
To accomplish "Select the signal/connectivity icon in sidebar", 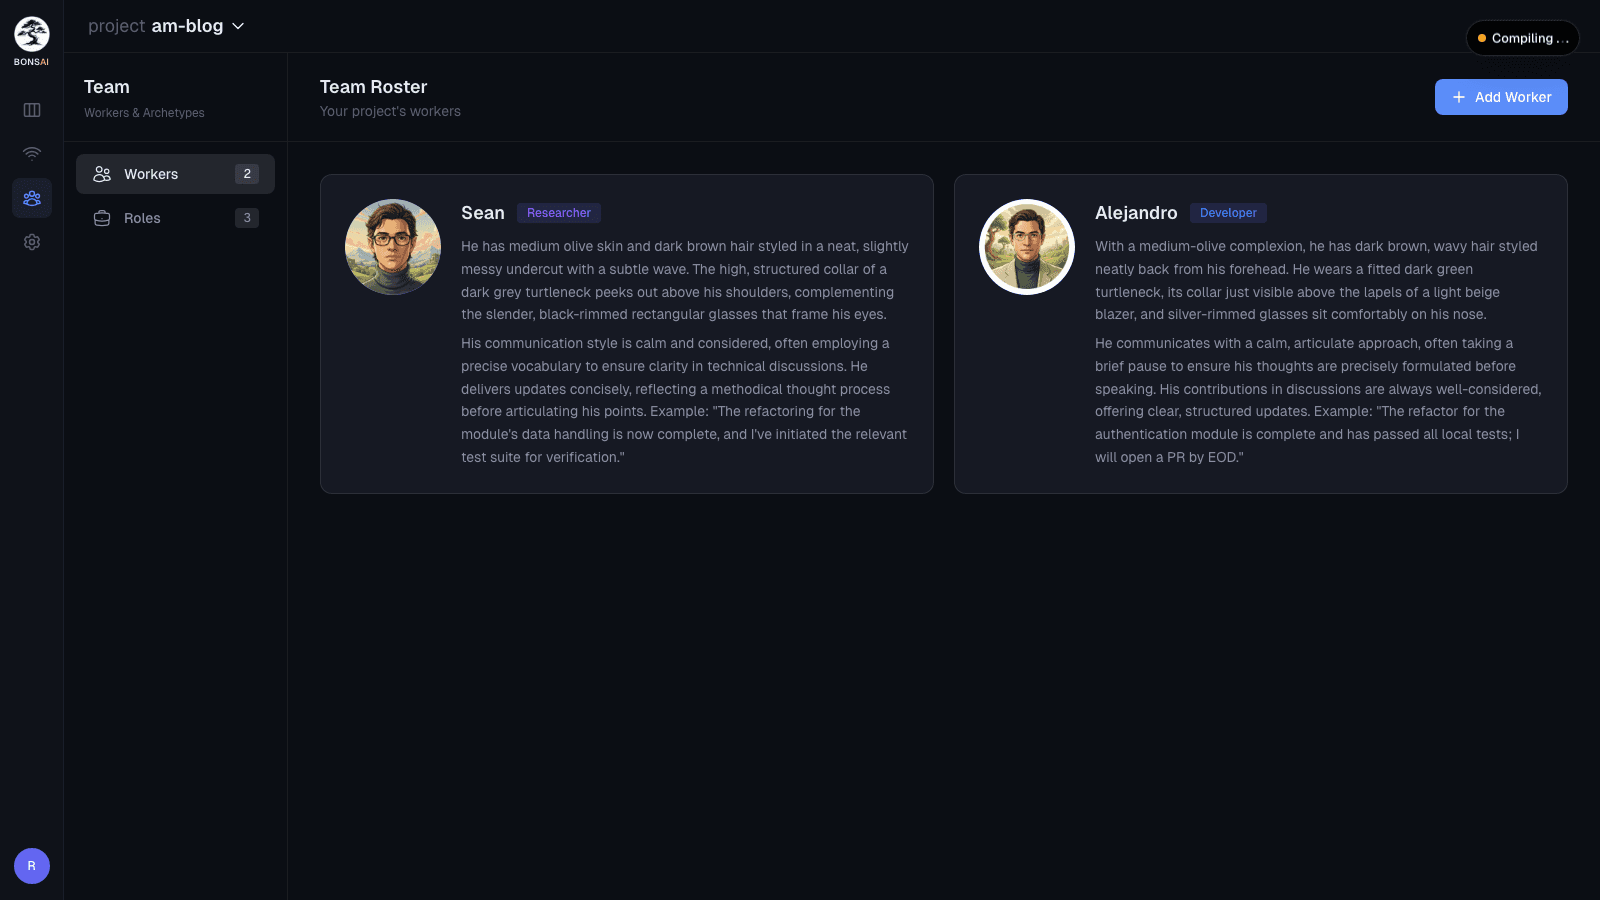I will 31,153.
